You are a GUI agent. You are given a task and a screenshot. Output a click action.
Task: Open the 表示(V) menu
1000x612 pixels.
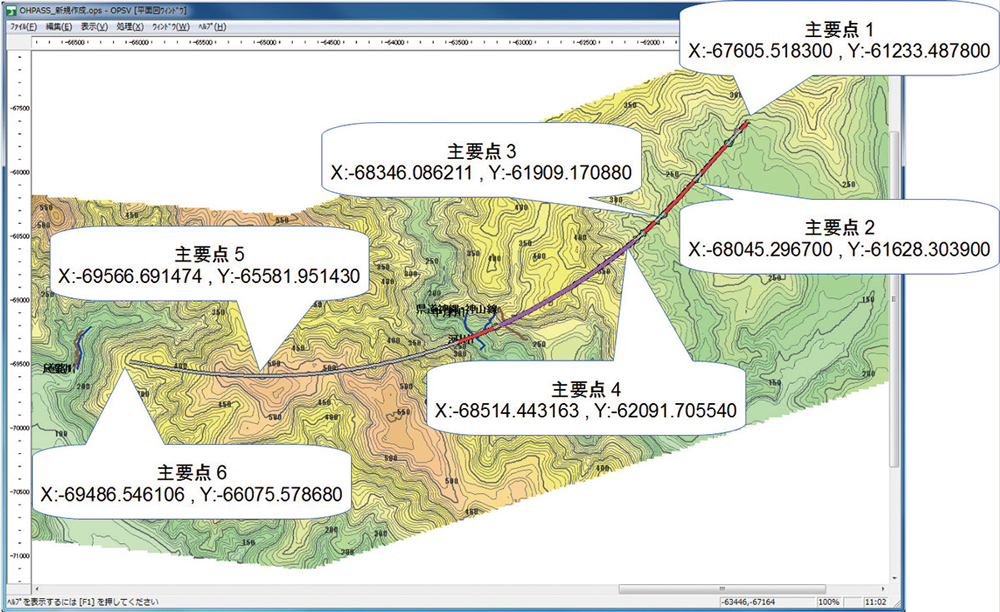pos(94,27)
